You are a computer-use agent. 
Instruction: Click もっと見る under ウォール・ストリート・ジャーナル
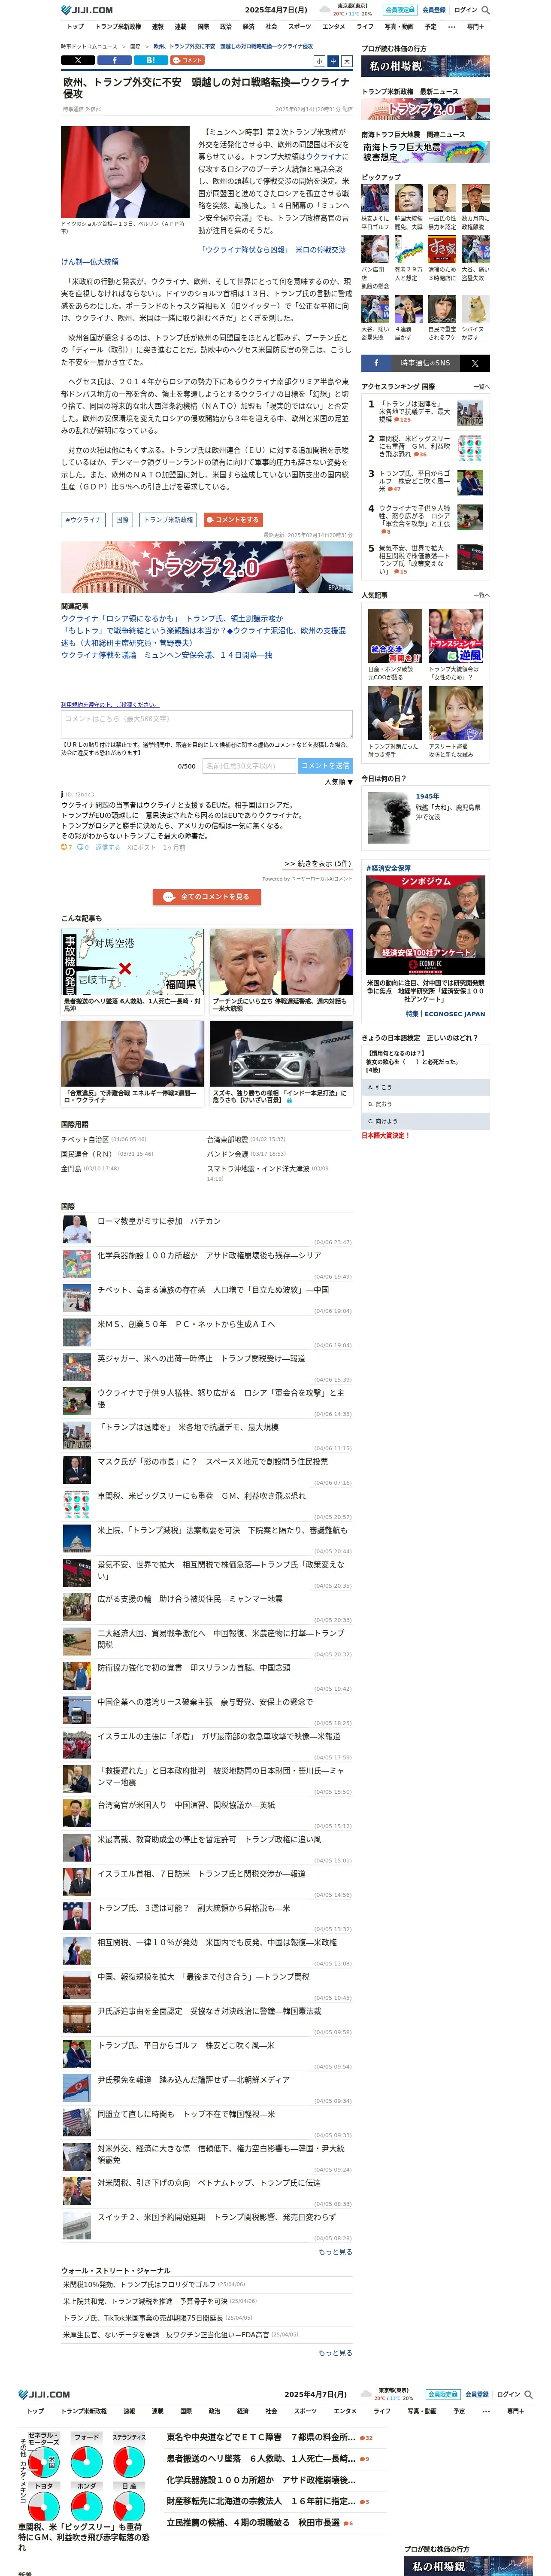coord(335,2353)
